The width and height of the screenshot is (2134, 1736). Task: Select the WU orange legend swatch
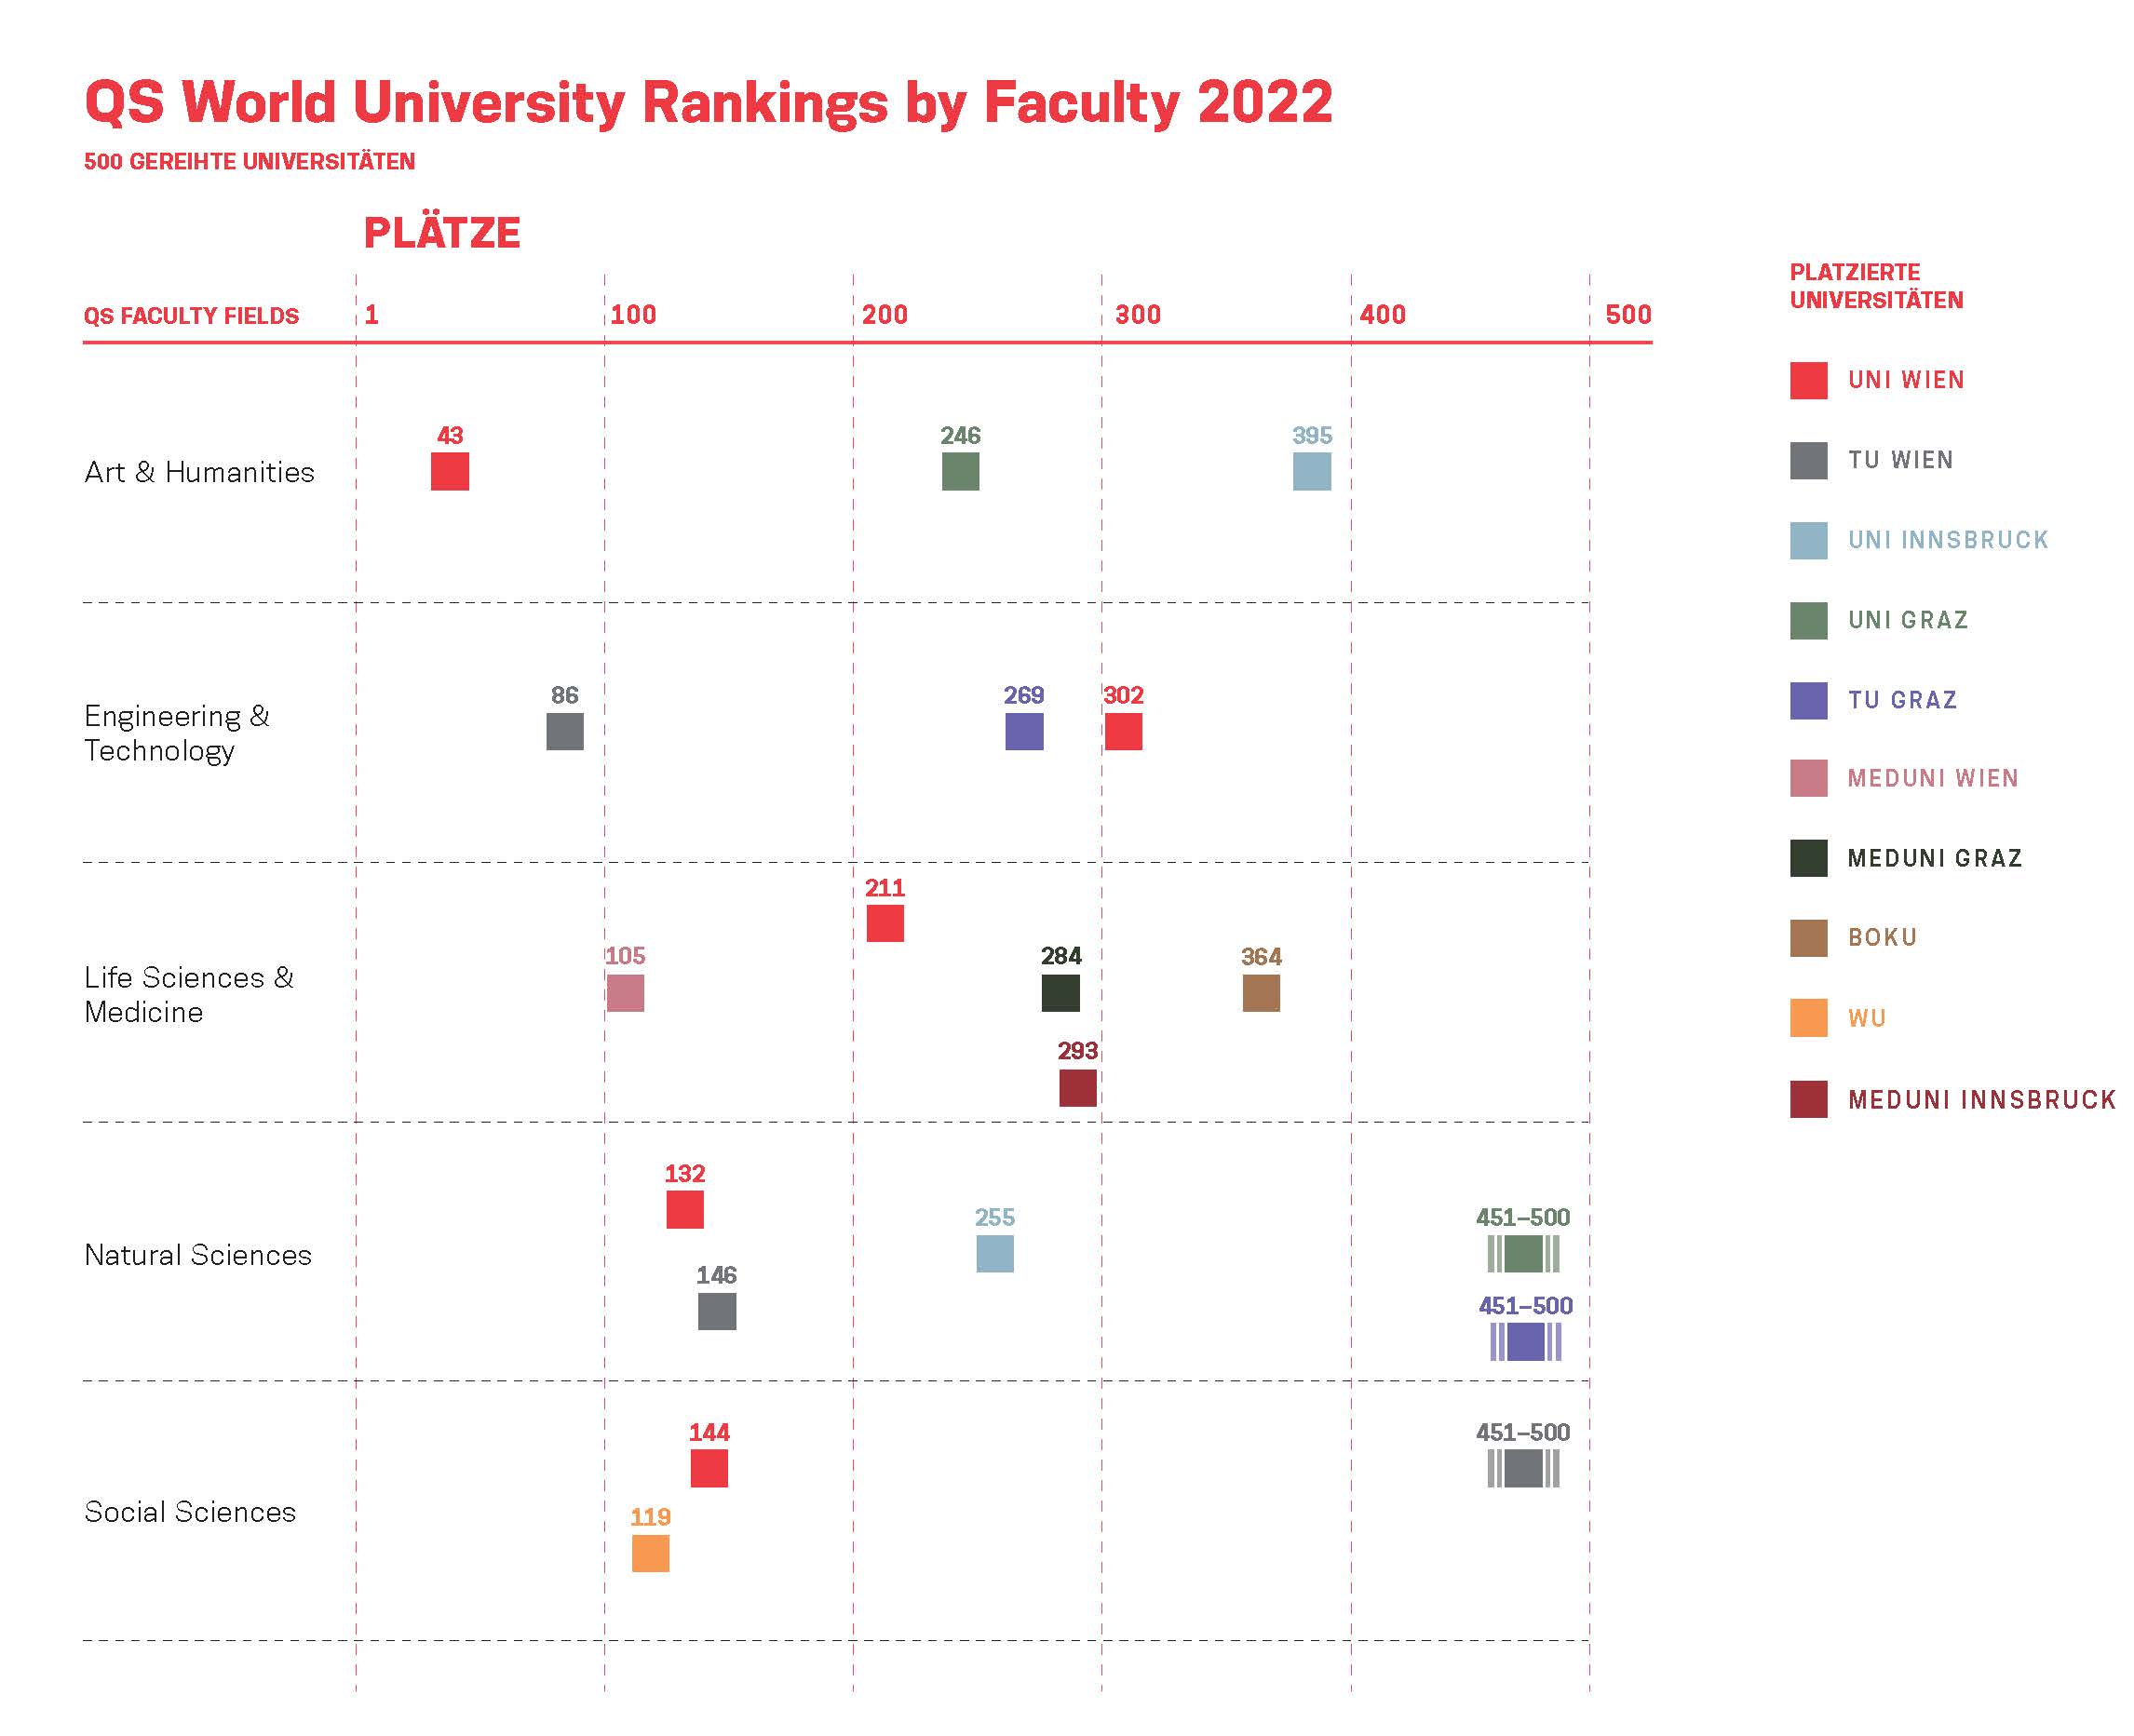coord(1808,1018)
